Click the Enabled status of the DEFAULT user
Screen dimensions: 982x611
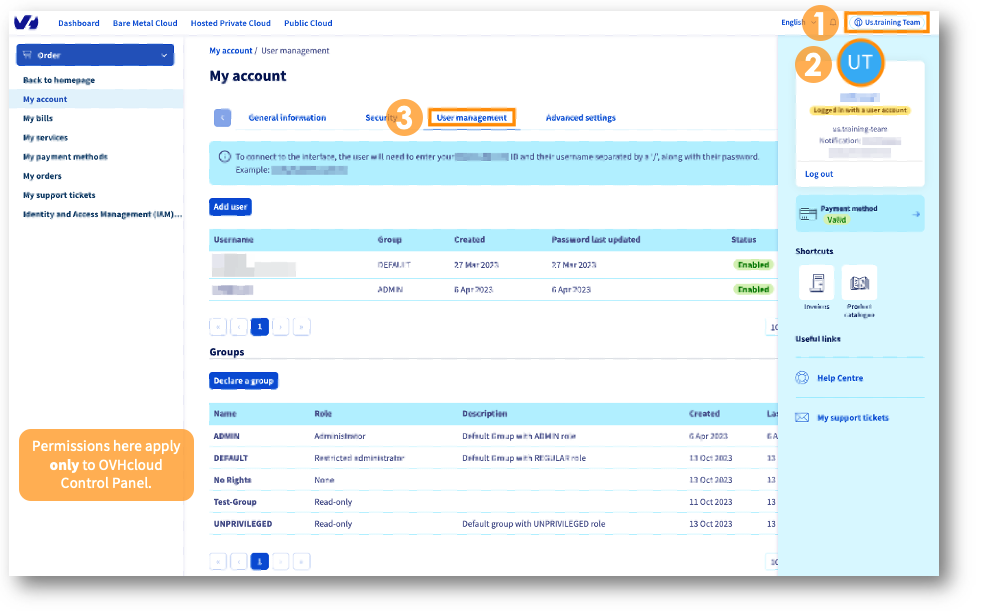point(753,265)
